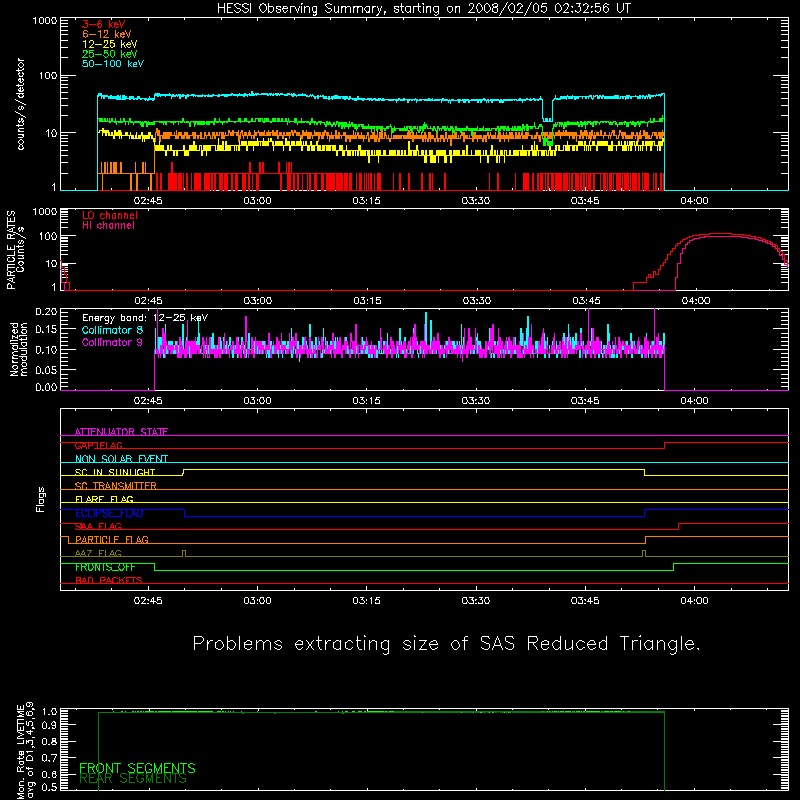Select the Collimator 9 legend label
Screen dimensions: 800x800
coord(112,342)
